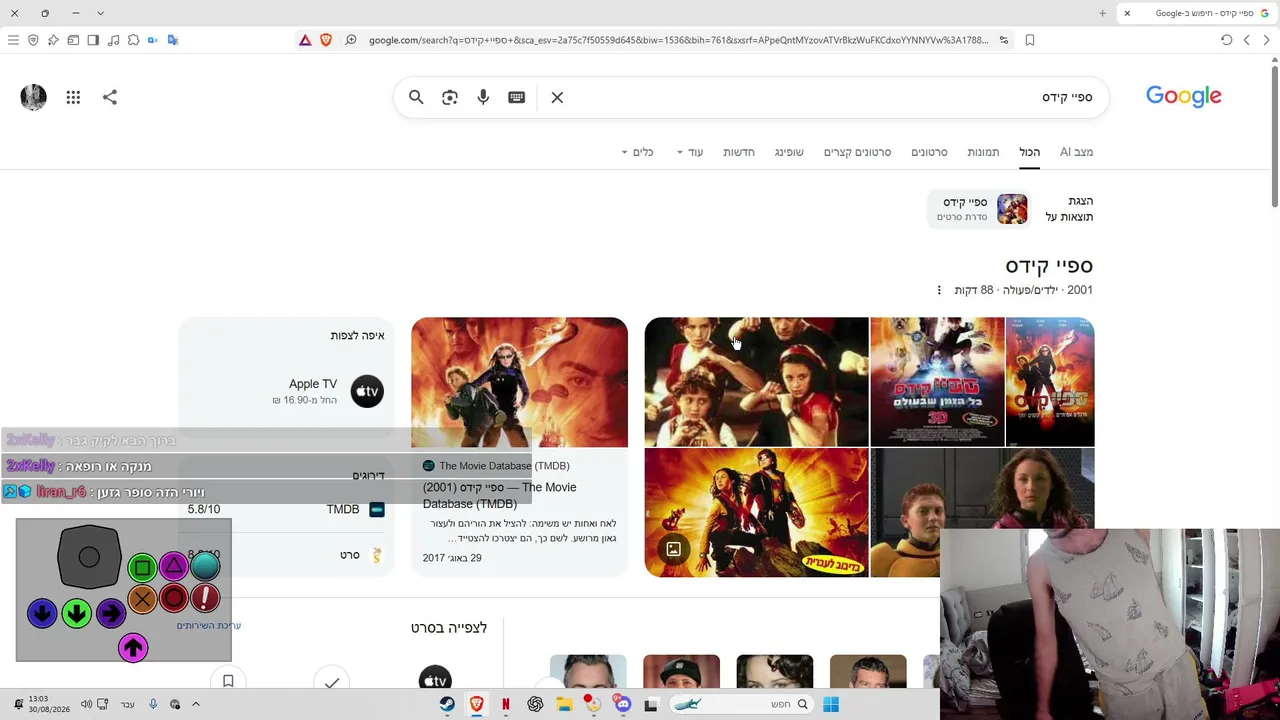Click the Google search magnifier icon
The height and width of the screenshot is (720, 1280).
416,97
